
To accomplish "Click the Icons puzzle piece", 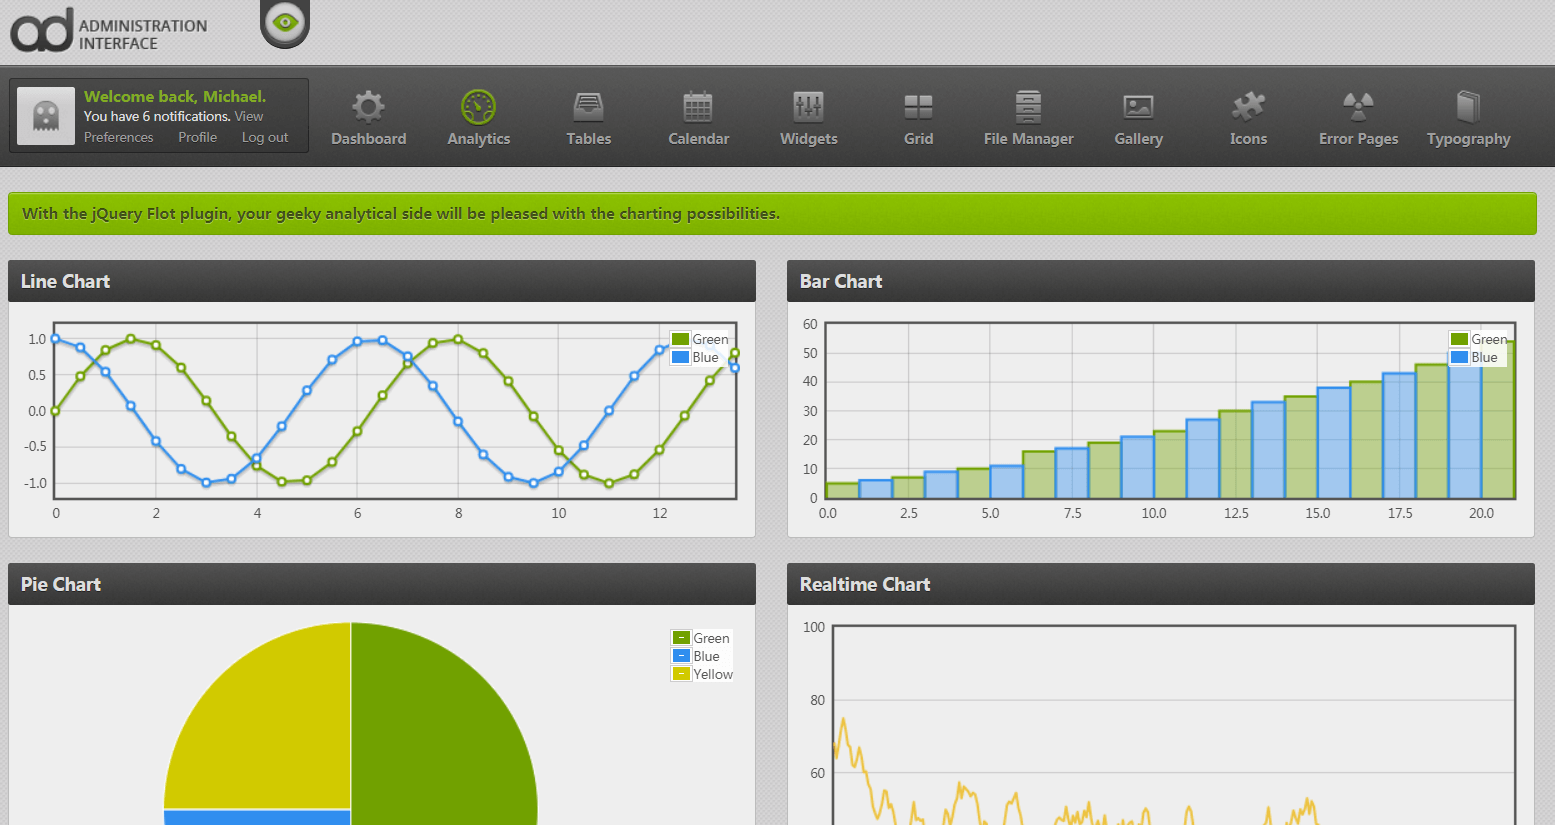I will click(x=1248, y=107).
